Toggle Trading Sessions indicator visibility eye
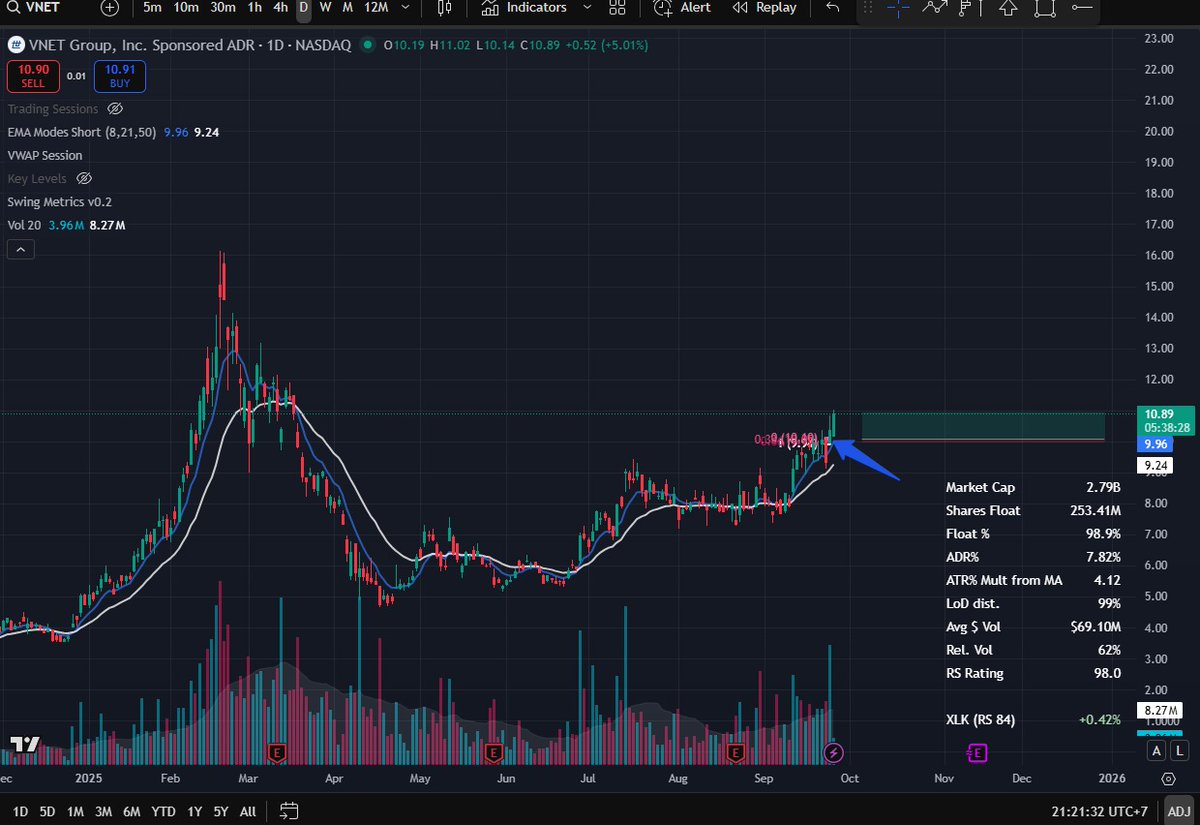Image resolution: width=1200 pixels, height=825 pixels. [115, 108]
